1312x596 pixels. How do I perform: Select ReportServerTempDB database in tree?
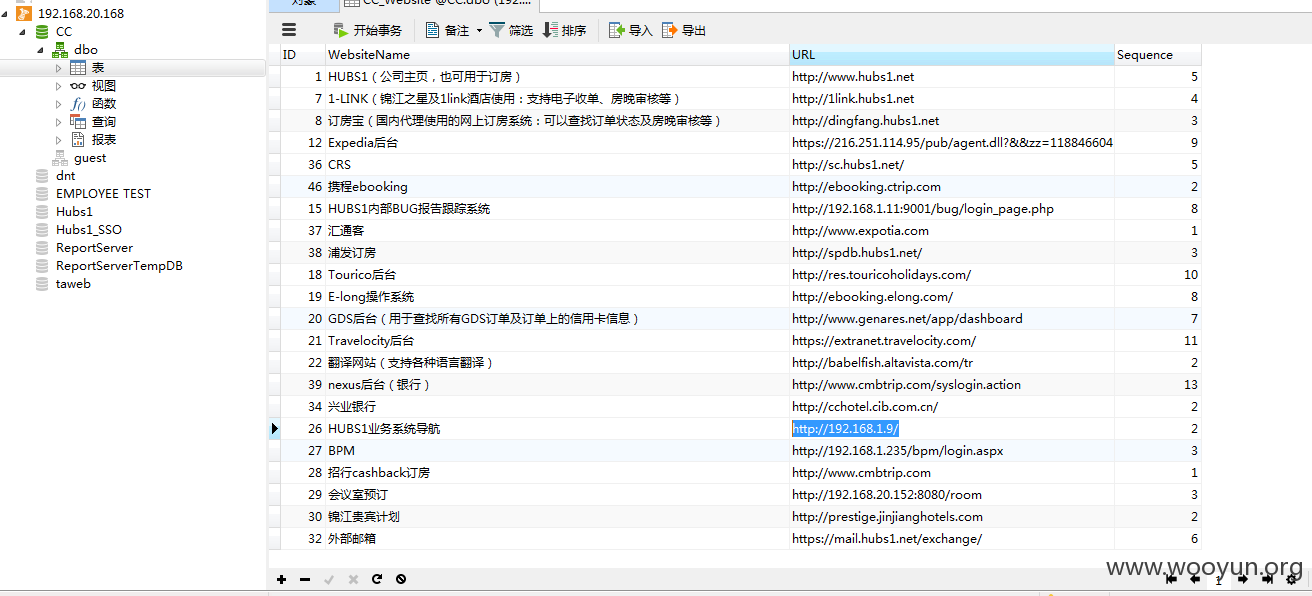[119, 266]
